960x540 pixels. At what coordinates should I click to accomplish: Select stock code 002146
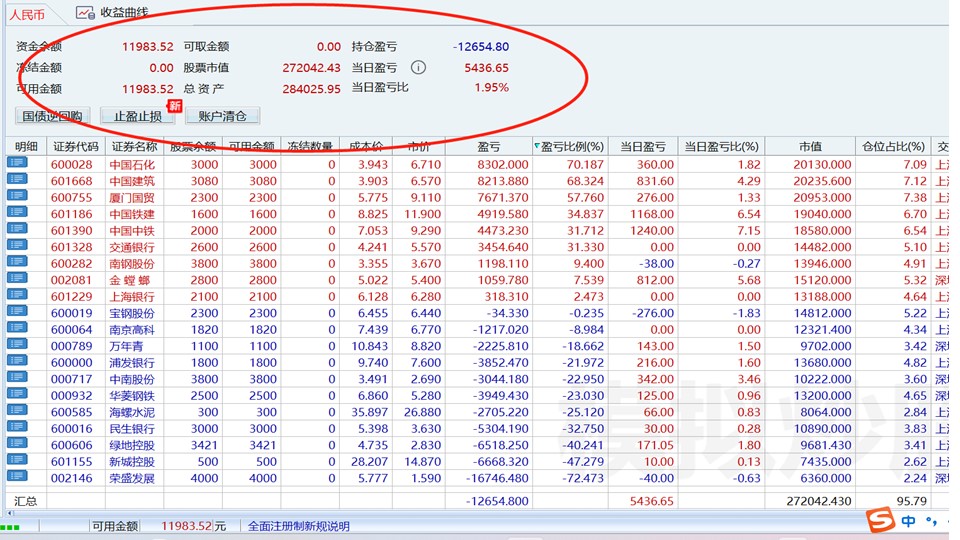tap(72, 478)
